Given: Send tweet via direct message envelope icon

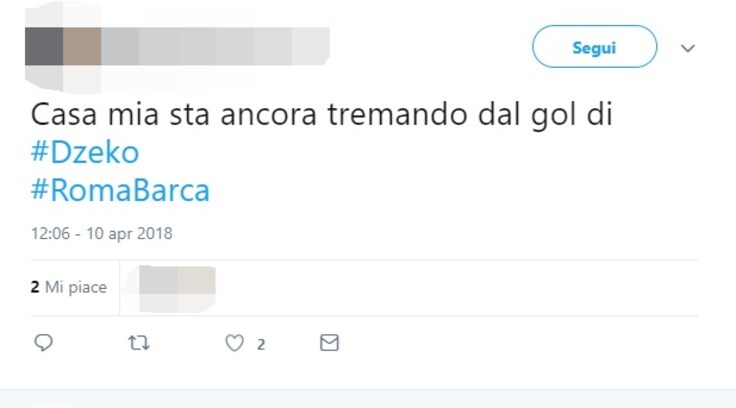Looking at the screenshot, I should pos(329,343).
